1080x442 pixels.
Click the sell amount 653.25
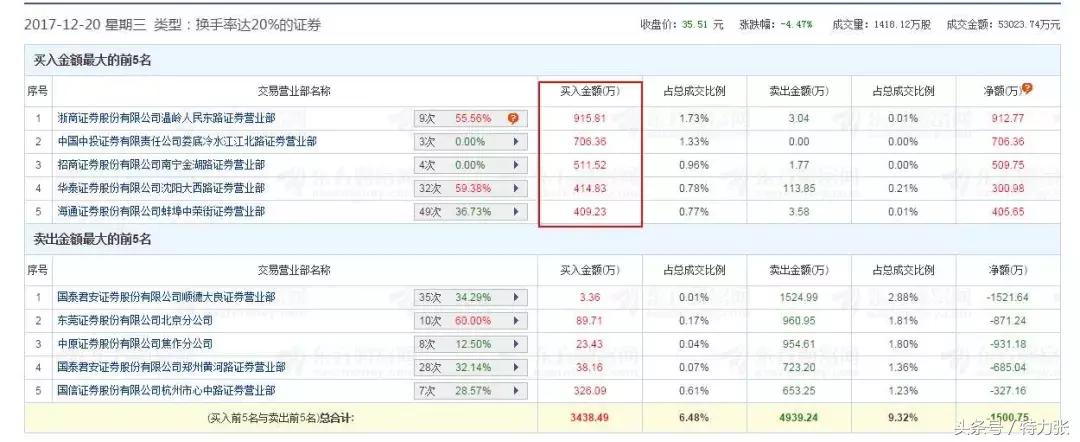[x=799, y=391]
